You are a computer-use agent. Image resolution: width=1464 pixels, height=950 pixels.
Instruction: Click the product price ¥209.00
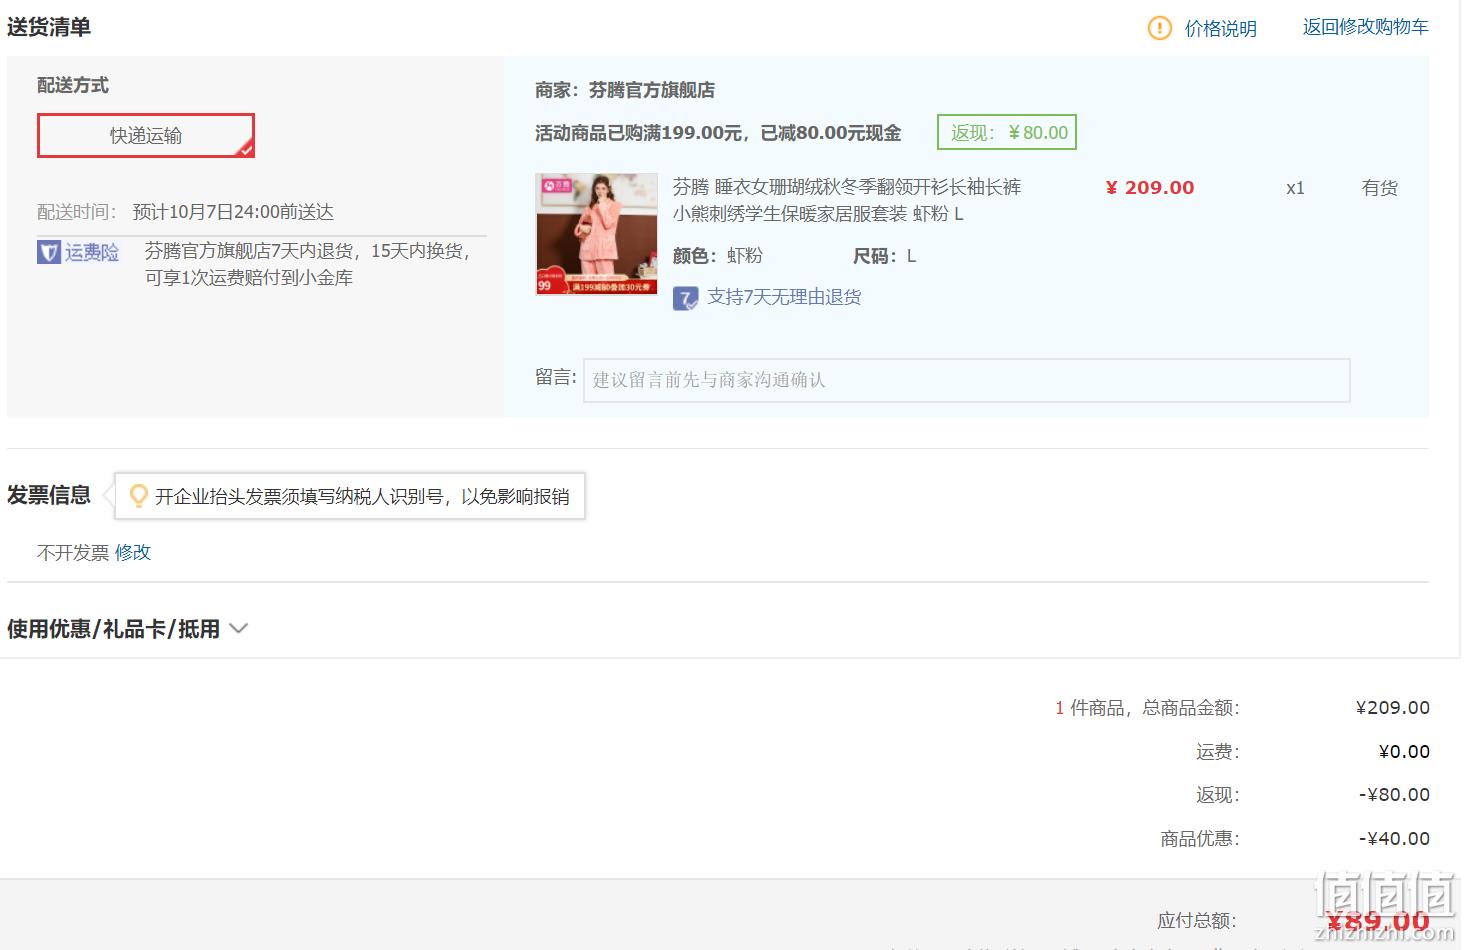click(x=1150, y=187)
